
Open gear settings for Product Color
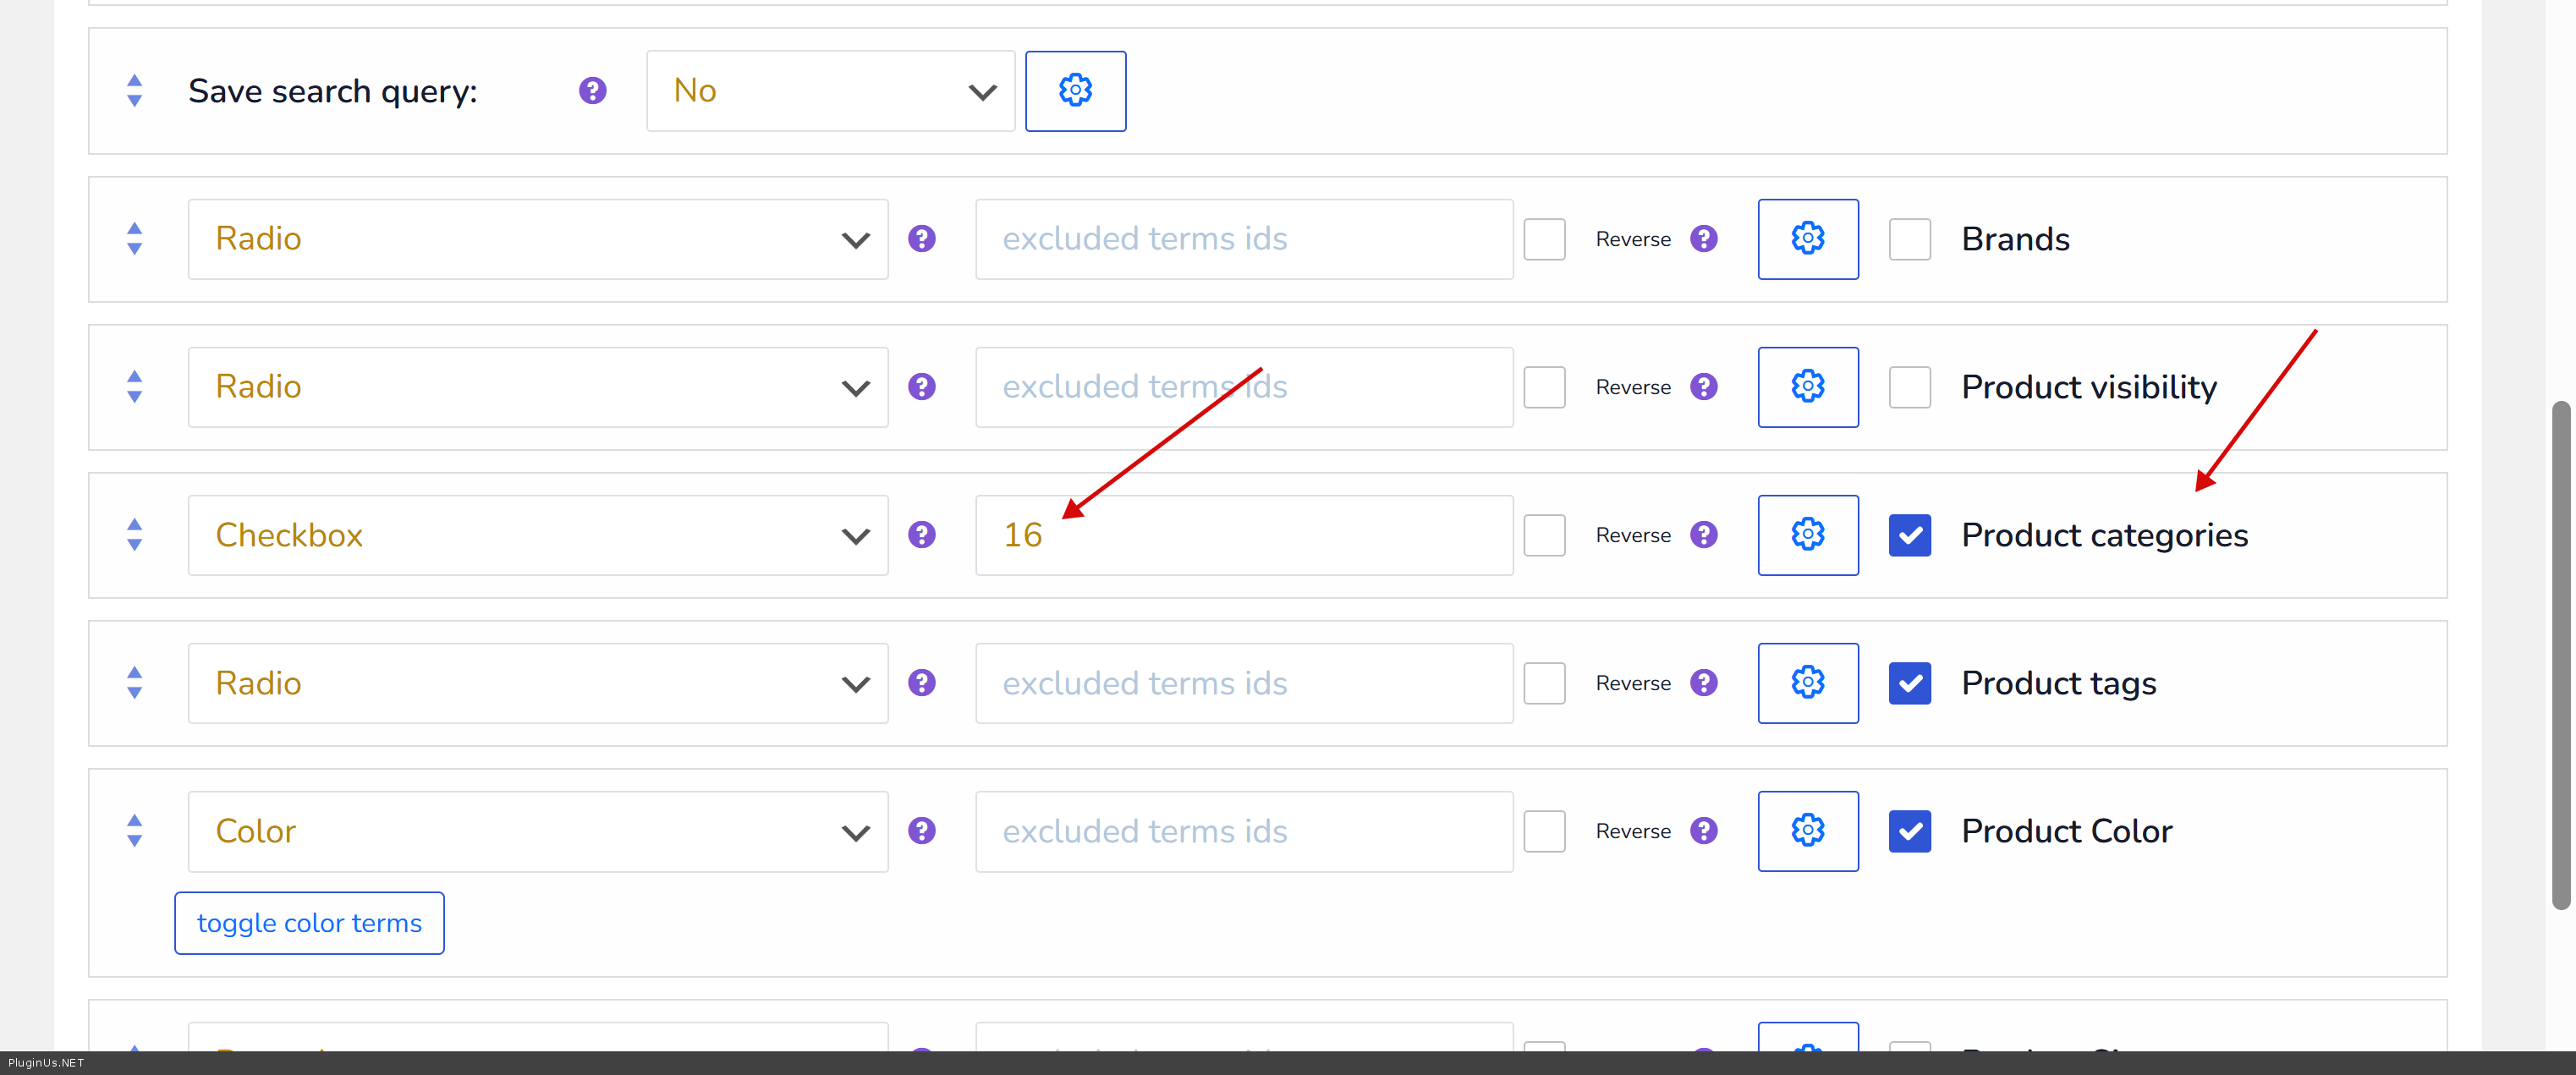click(1807, 831)
